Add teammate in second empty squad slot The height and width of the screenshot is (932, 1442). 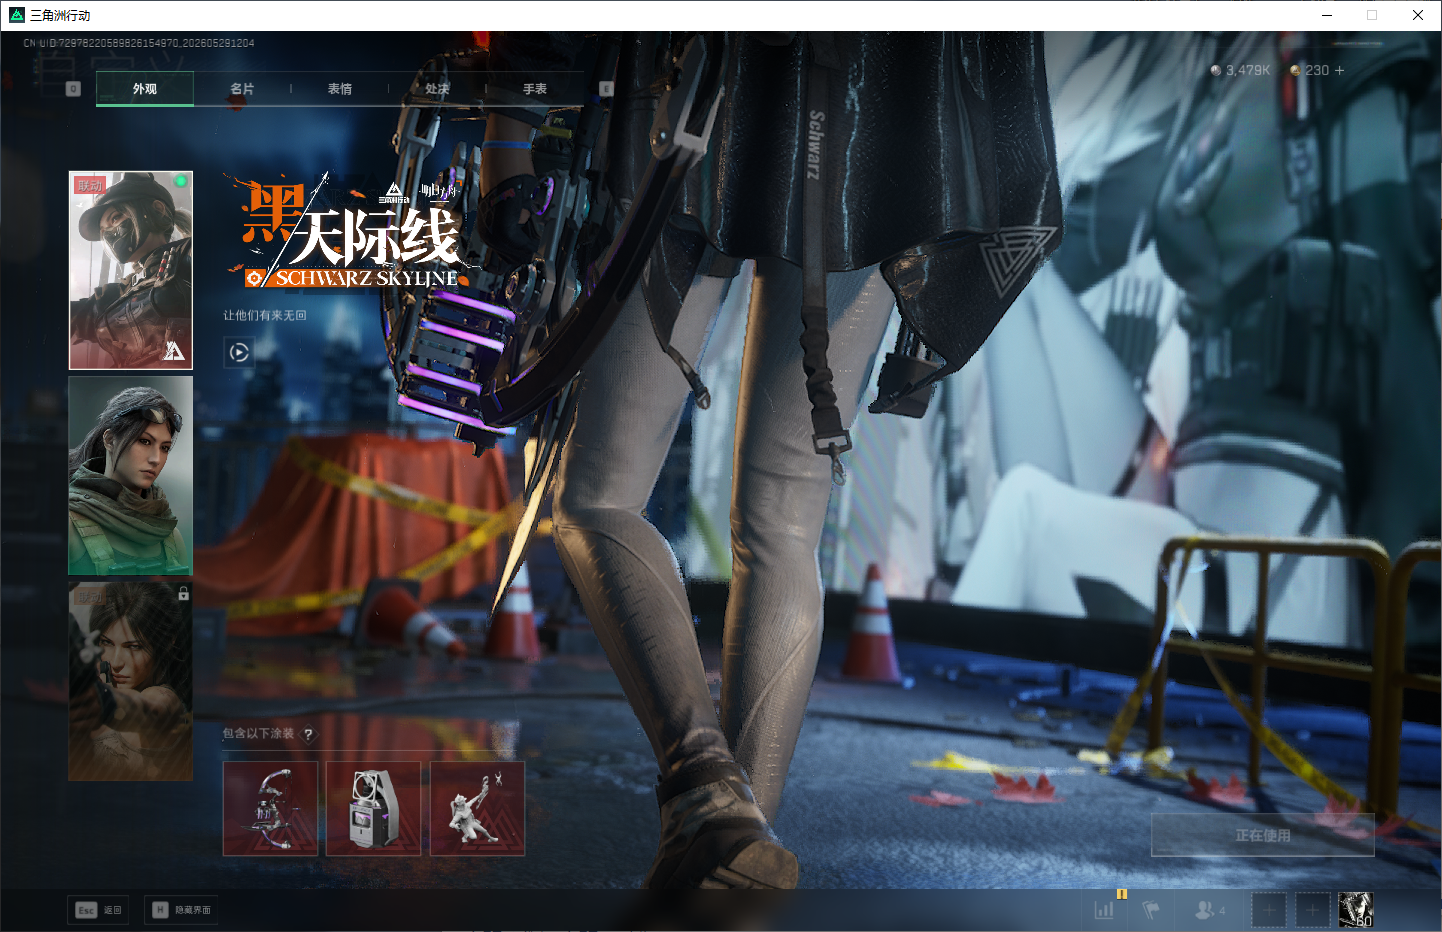[1313, 910]
